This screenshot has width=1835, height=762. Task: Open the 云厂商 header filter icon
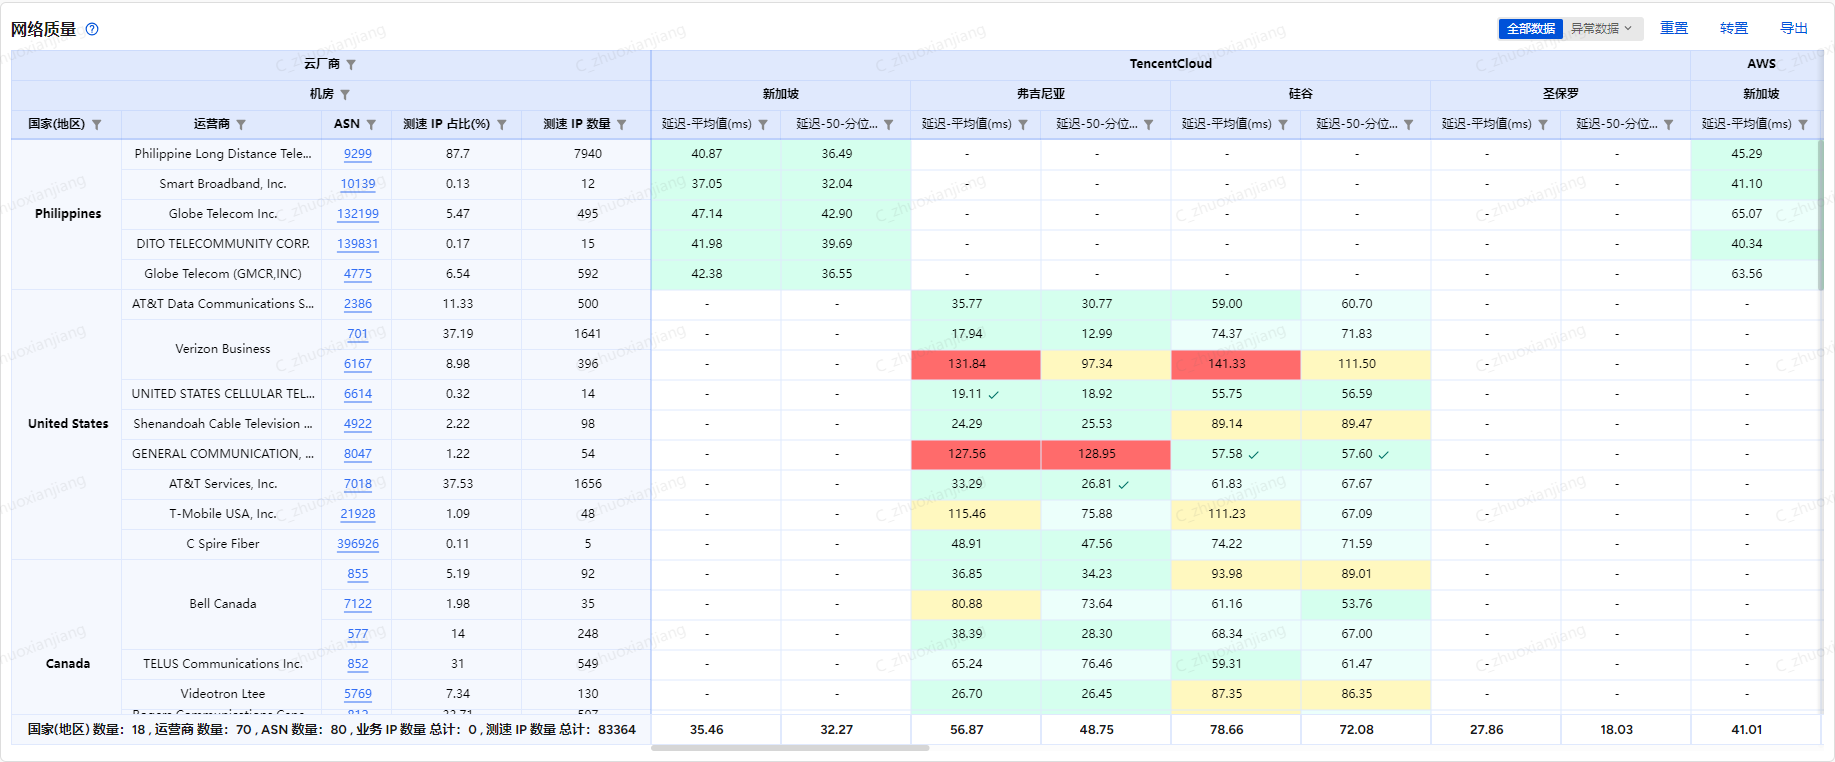[351, 65]
